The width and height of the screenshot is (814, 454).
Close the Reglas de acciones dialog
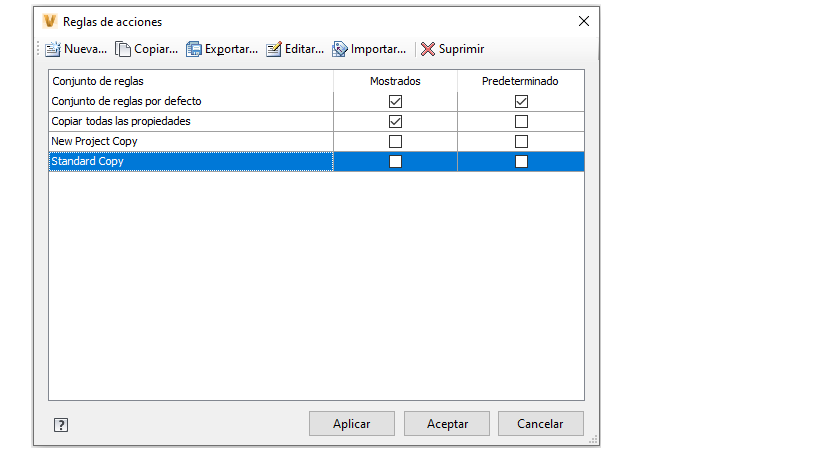pyautogui.click(x=583, y=21)
